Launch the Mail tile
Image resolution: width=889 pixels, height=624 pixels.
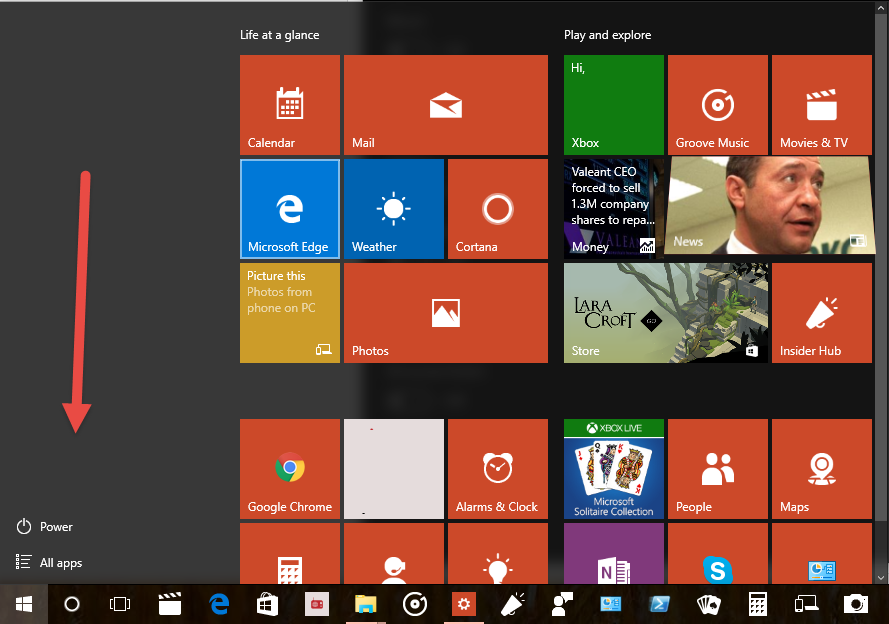[x=446, y=105]
